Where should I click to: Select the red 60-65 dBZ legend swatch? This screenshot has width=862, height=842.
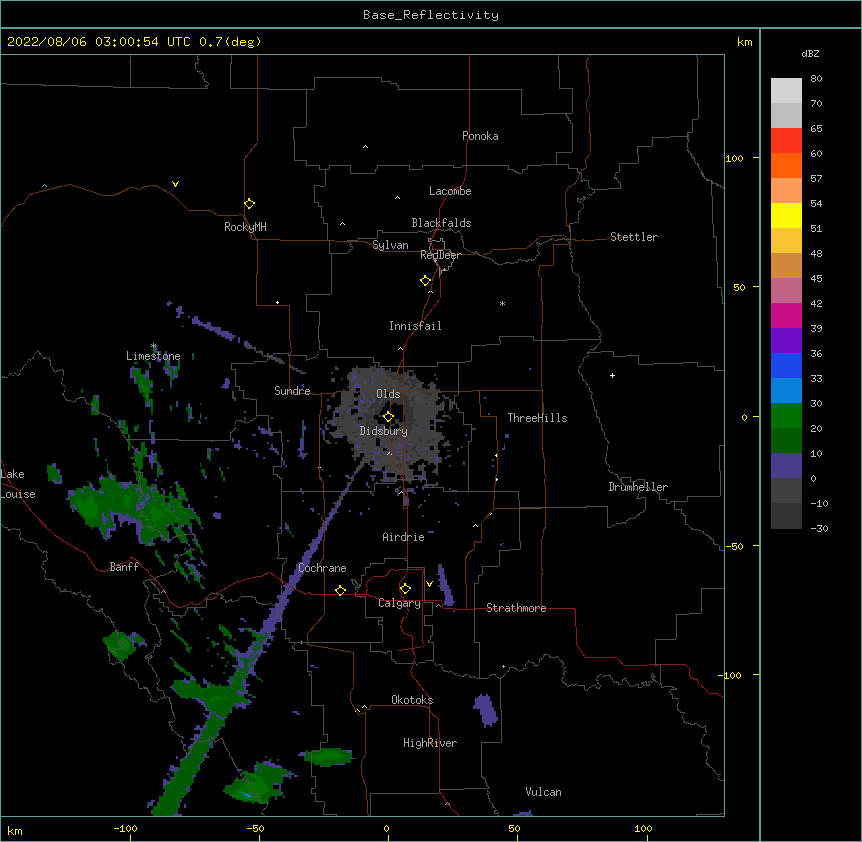coord(786,141)
